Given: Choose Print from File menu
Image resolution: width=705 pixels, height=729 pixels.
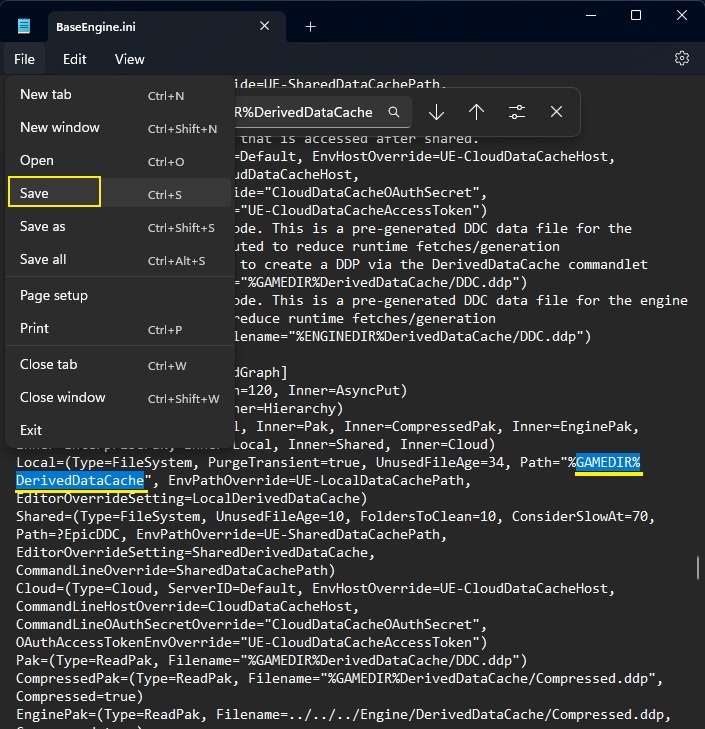Looking at the screenshot, I should point(120,329).
